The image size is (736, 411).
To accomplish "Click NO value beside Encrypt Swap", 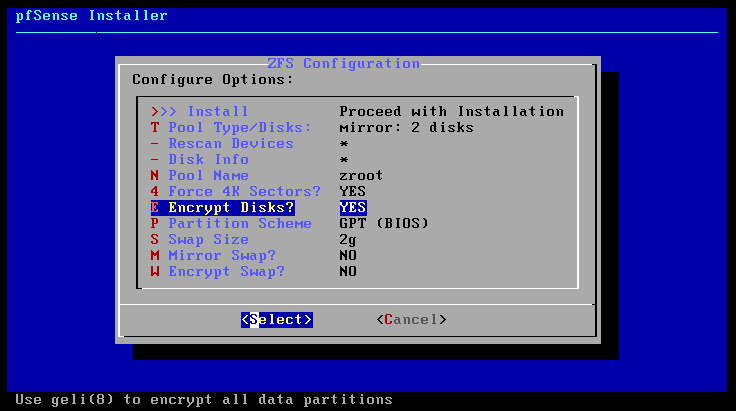I will pyautogui.click(x=348, y=271).
